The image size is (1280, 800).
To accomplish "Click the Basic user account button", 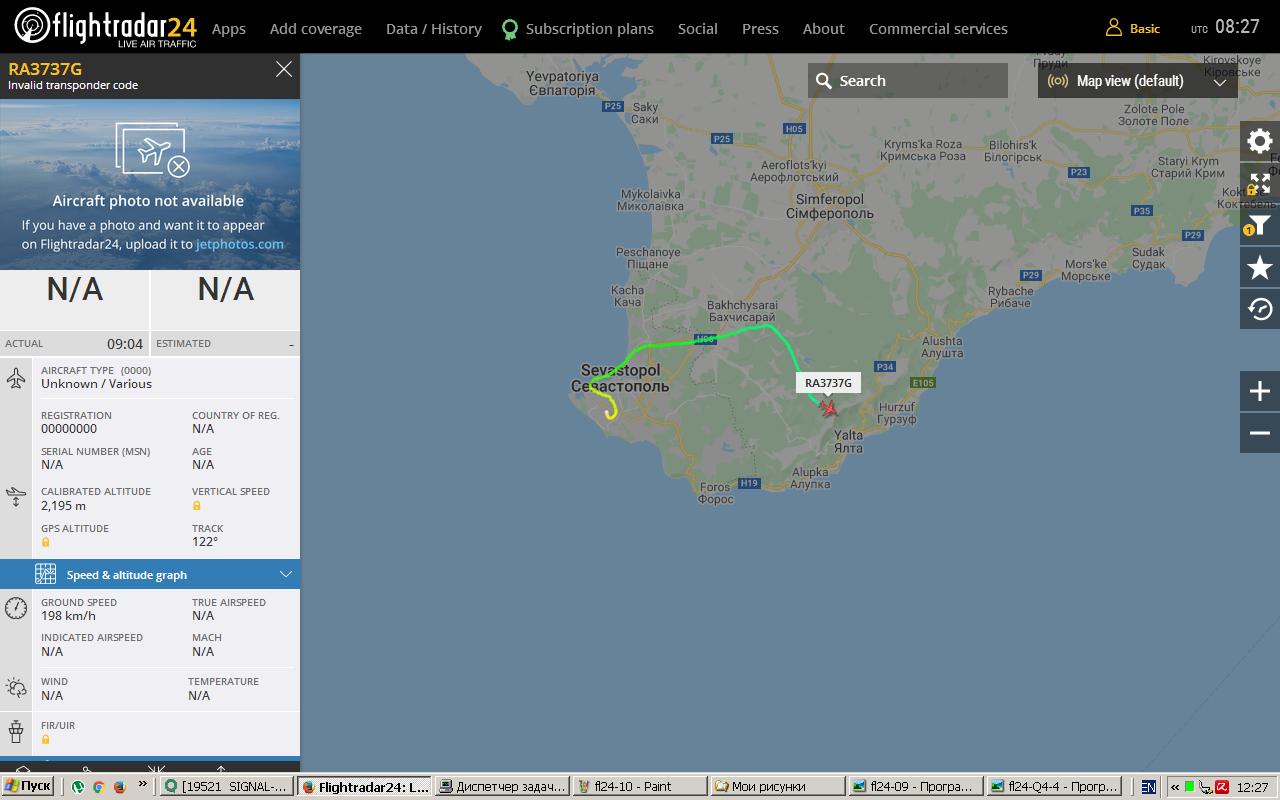I will (x=1133, y=28).
